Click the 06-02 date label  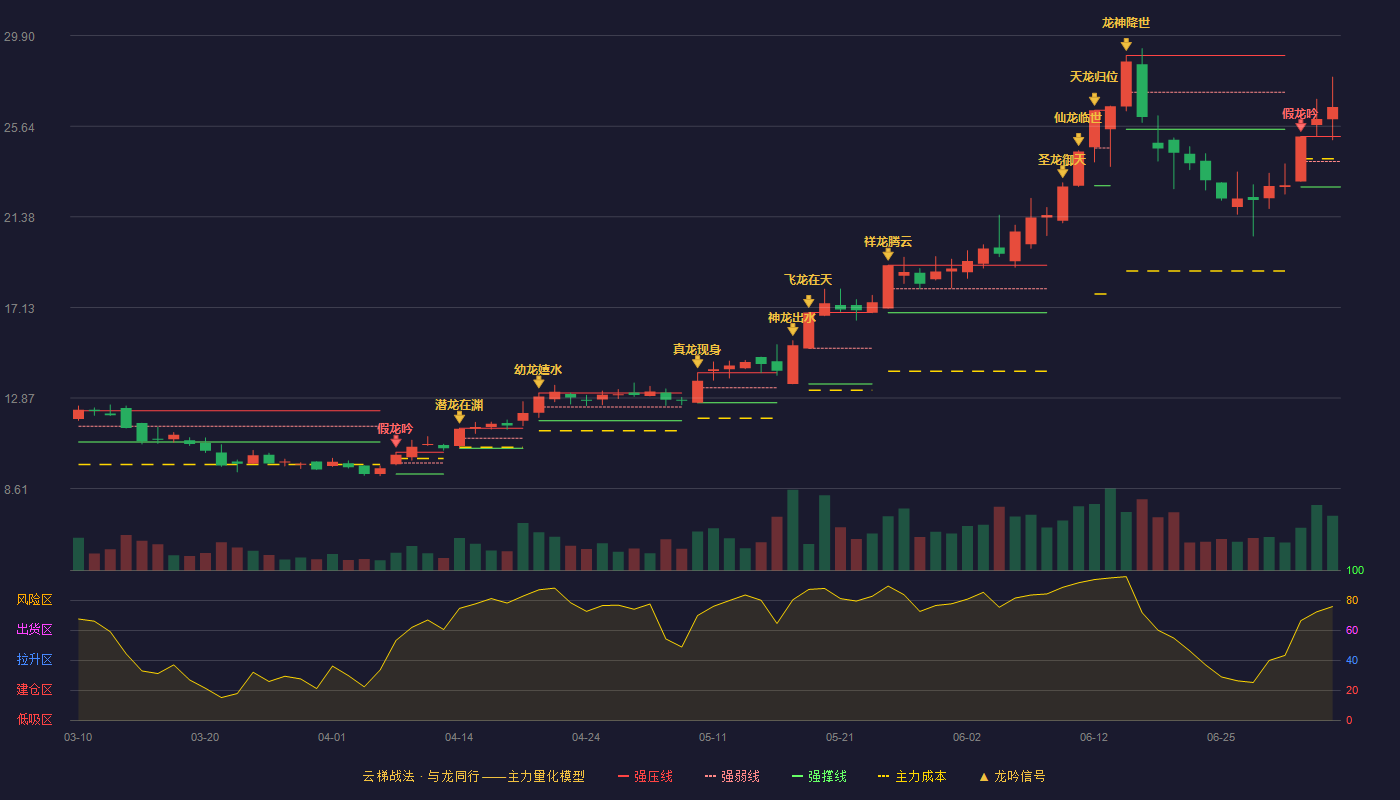[x=967, y=737]
